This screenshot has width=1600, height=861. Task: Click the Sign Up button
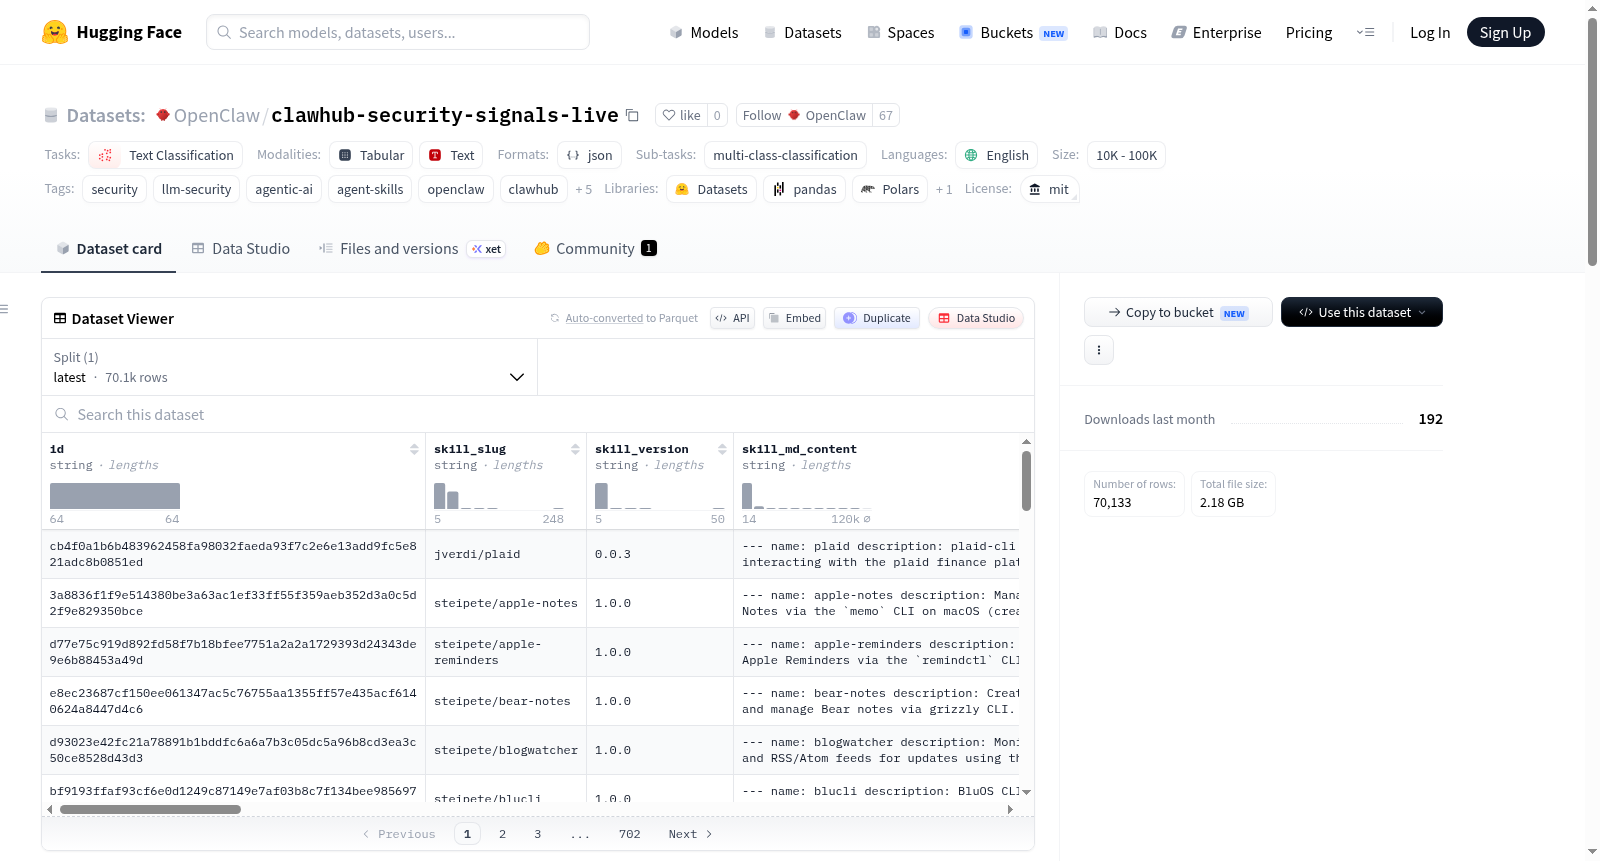click(1505, 32)
